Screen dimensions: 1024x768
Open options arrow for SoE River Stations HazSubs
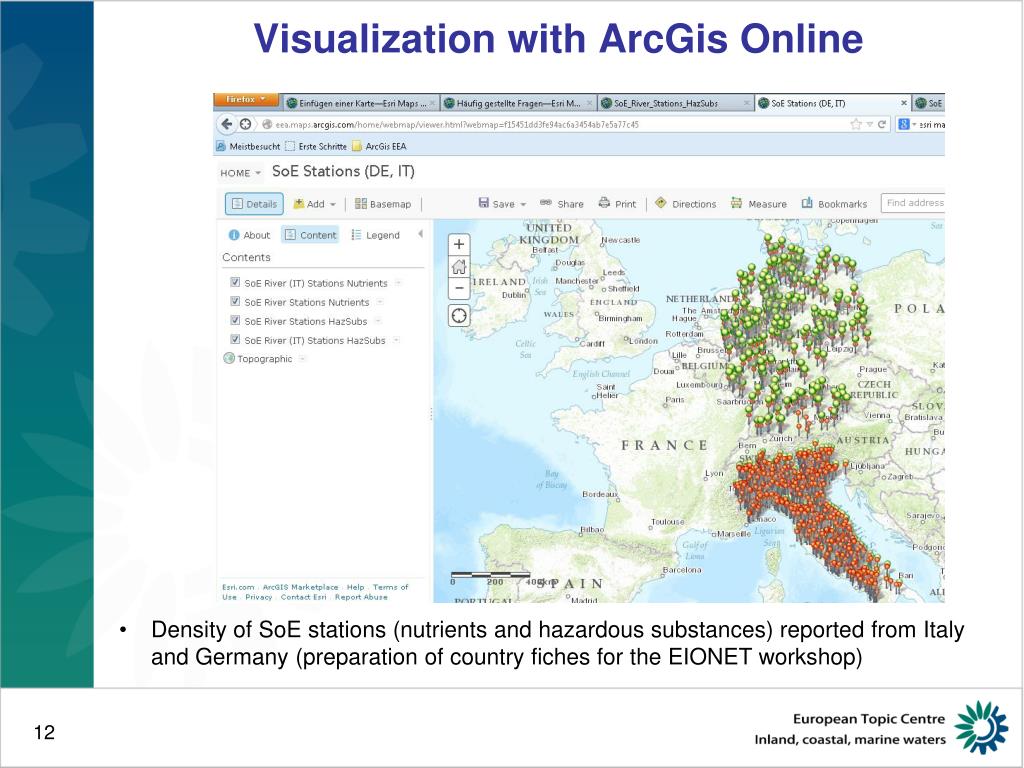point(377,321)
